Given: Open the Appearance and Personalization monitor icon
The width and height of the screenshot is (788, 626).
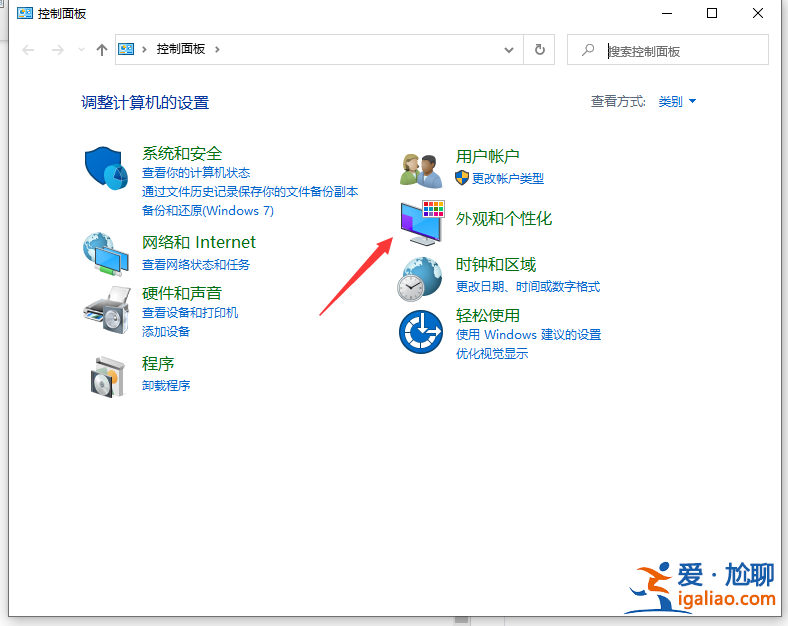Looking at the screenshot, I should click(x=422, y=223).
